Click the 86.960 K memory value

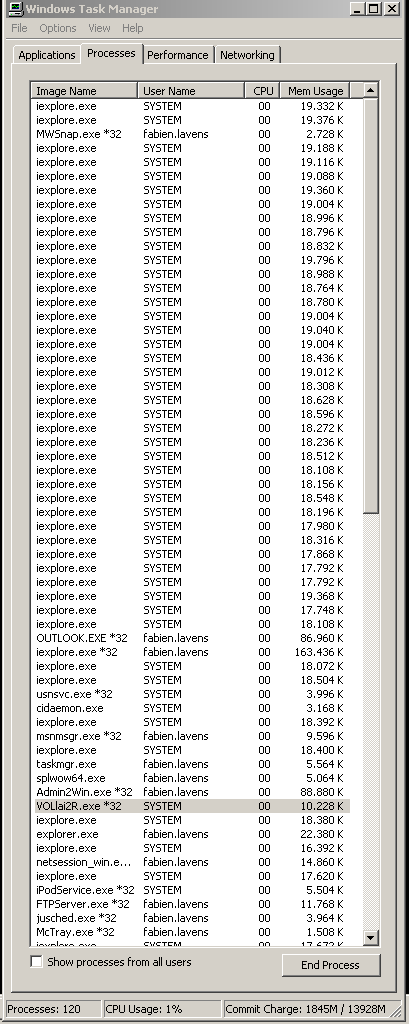point(321,638)
